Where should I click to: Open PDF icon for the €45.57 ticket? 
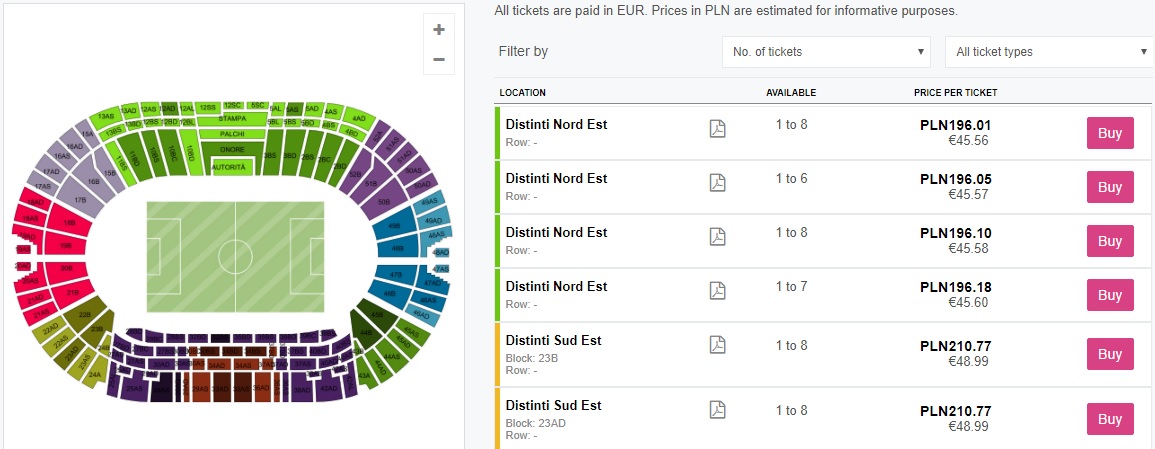717,182
